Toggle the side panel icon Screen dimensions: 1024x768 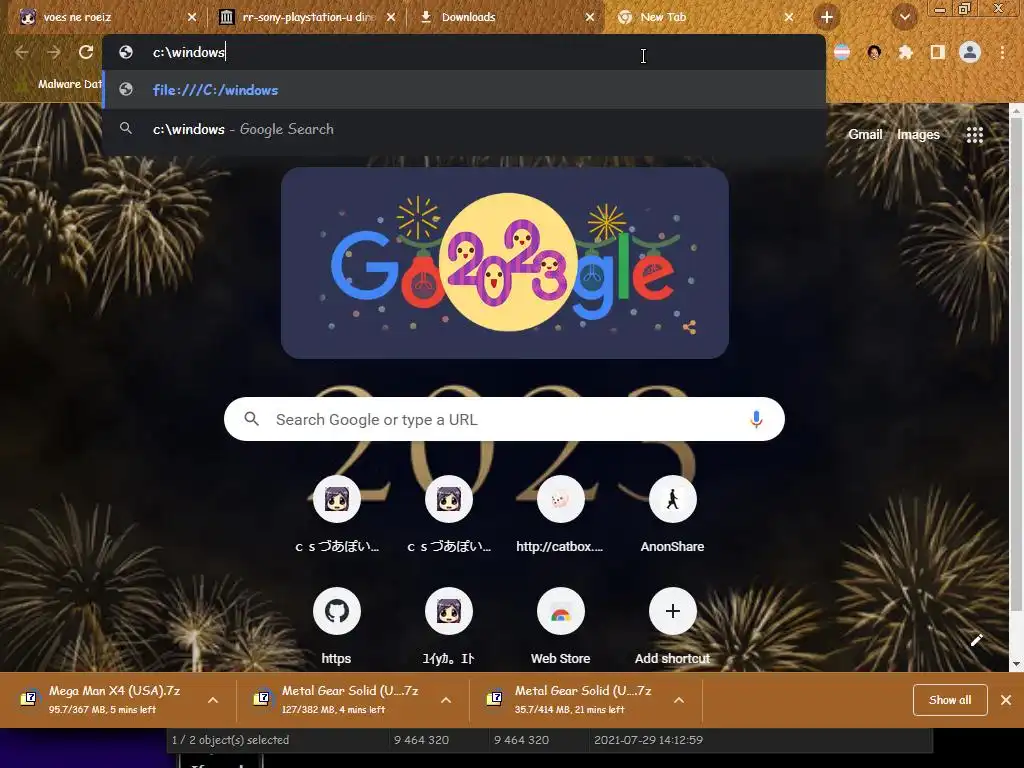click(937, 52)
